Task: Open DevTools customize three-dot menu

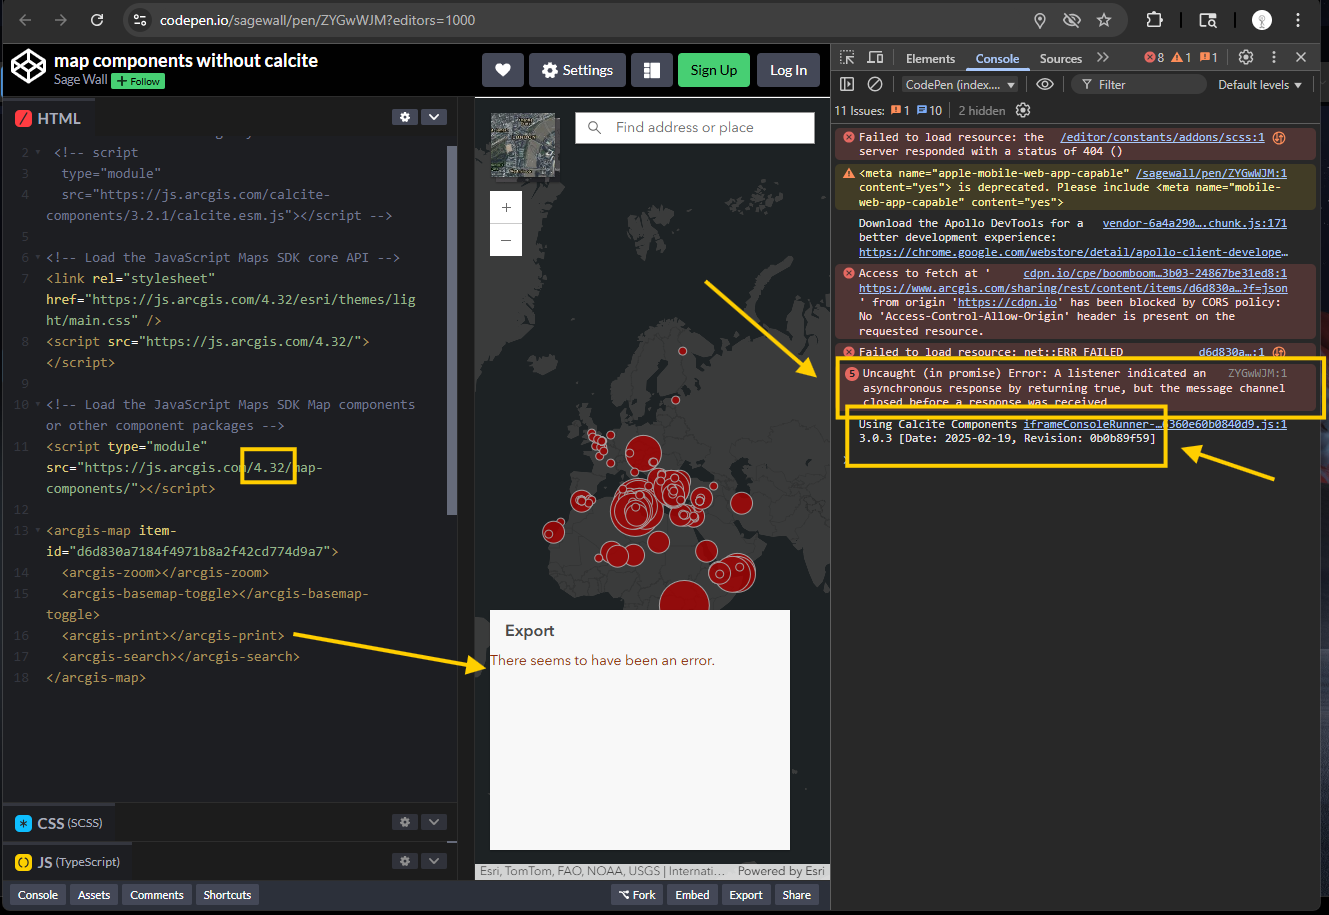Action: pos(1274,58)
